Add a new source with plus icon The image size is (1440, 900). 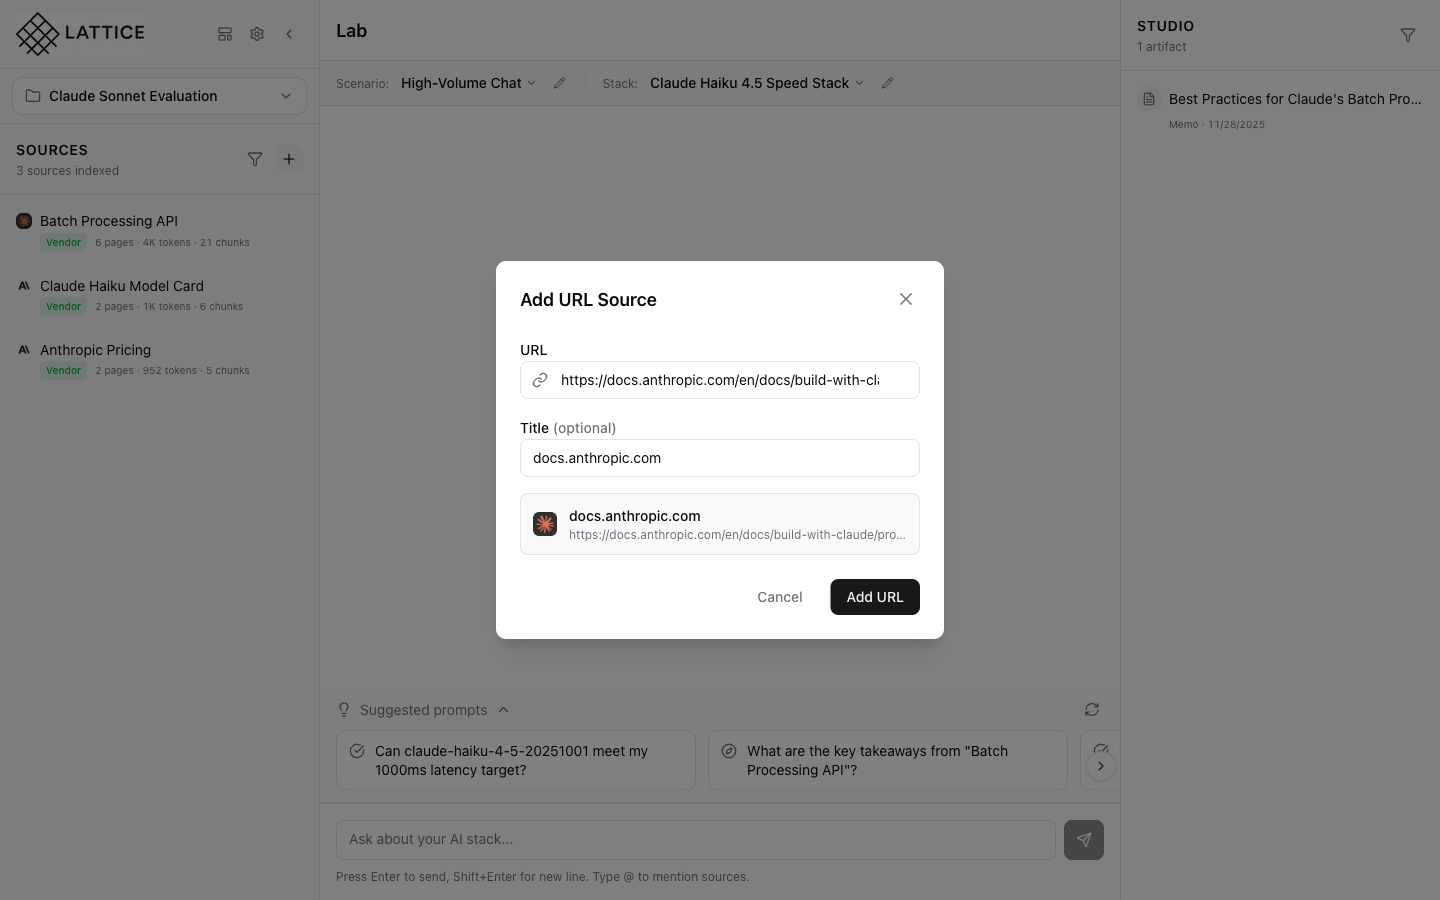pos(289,159)
